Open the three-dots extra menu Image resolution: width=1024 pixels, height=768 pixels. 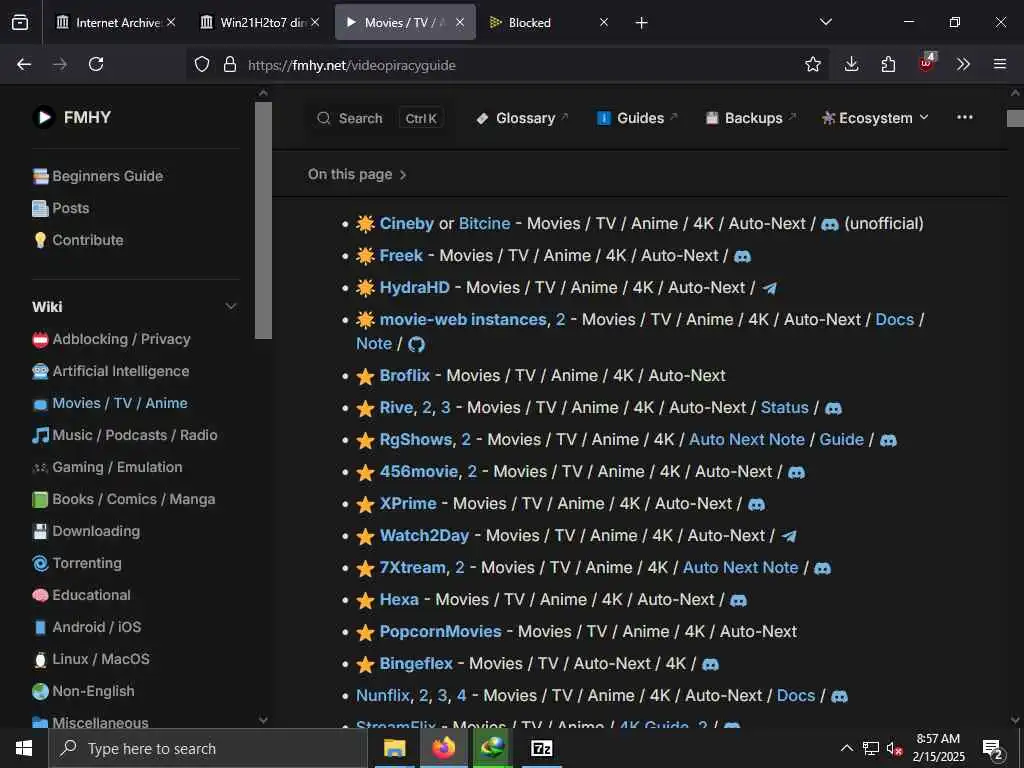point(965,118)
